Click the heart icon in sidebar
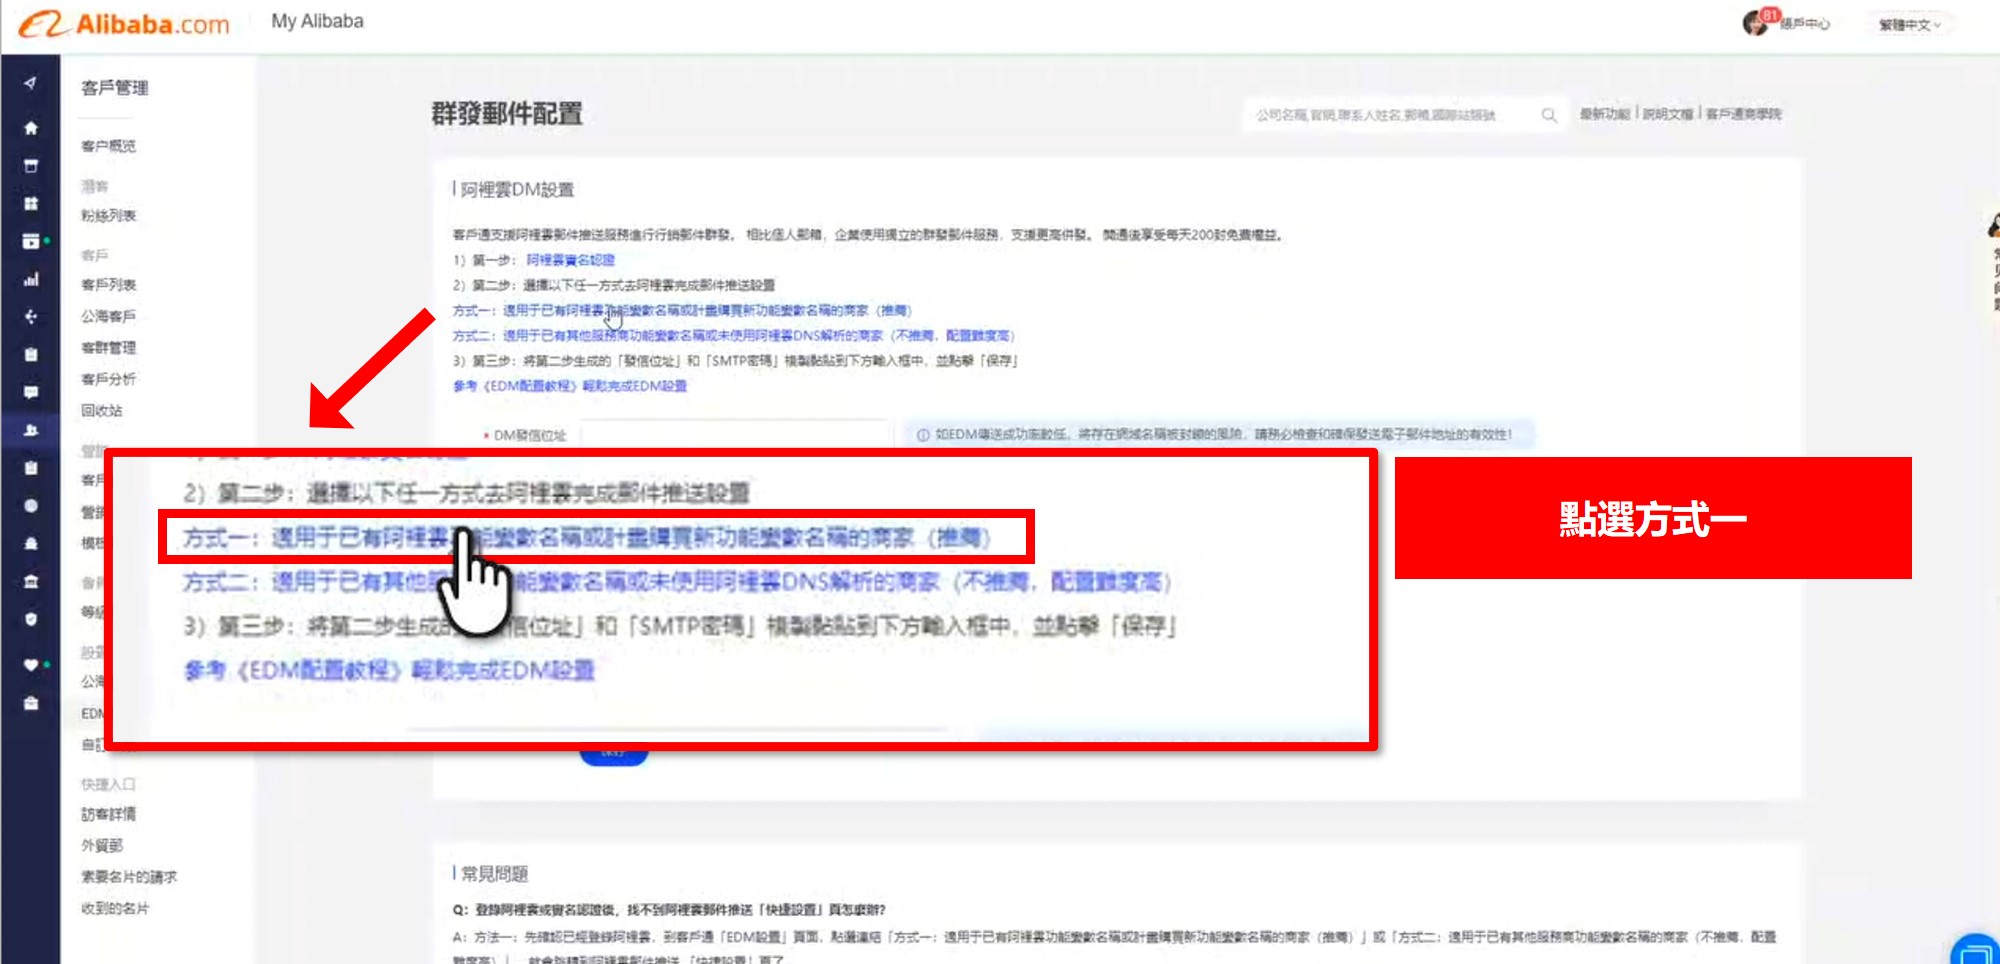 pos(31,665)
